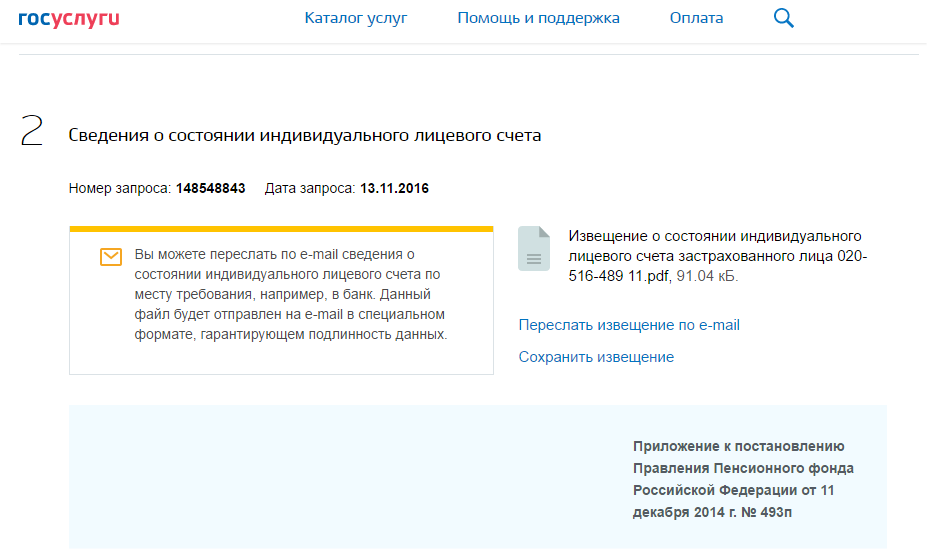Open the search magnifier icon
This screenshot has width=927, height=549.
point(784,18)
